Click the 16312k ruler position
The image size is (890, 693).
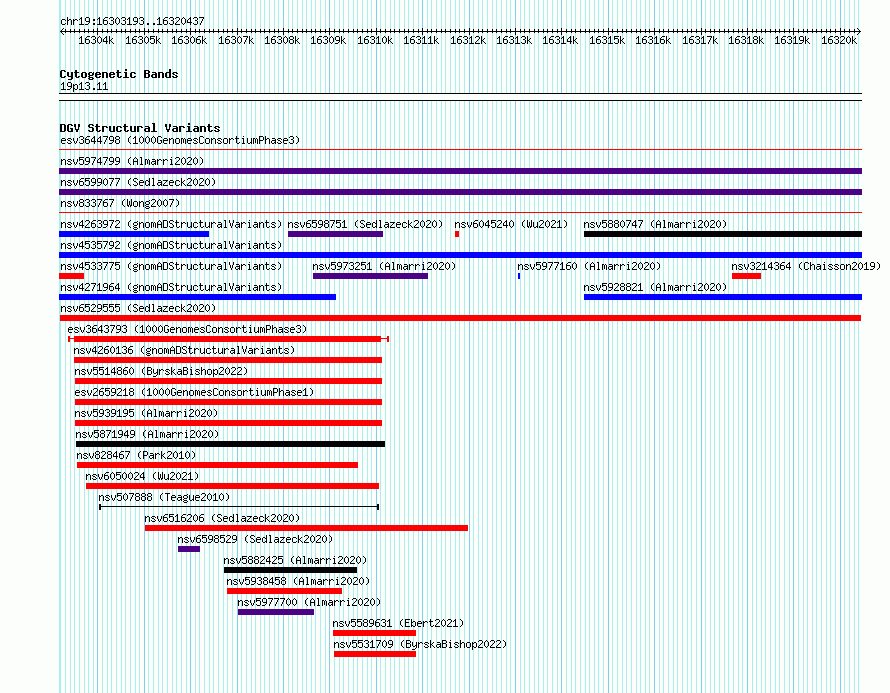point(468,41)
